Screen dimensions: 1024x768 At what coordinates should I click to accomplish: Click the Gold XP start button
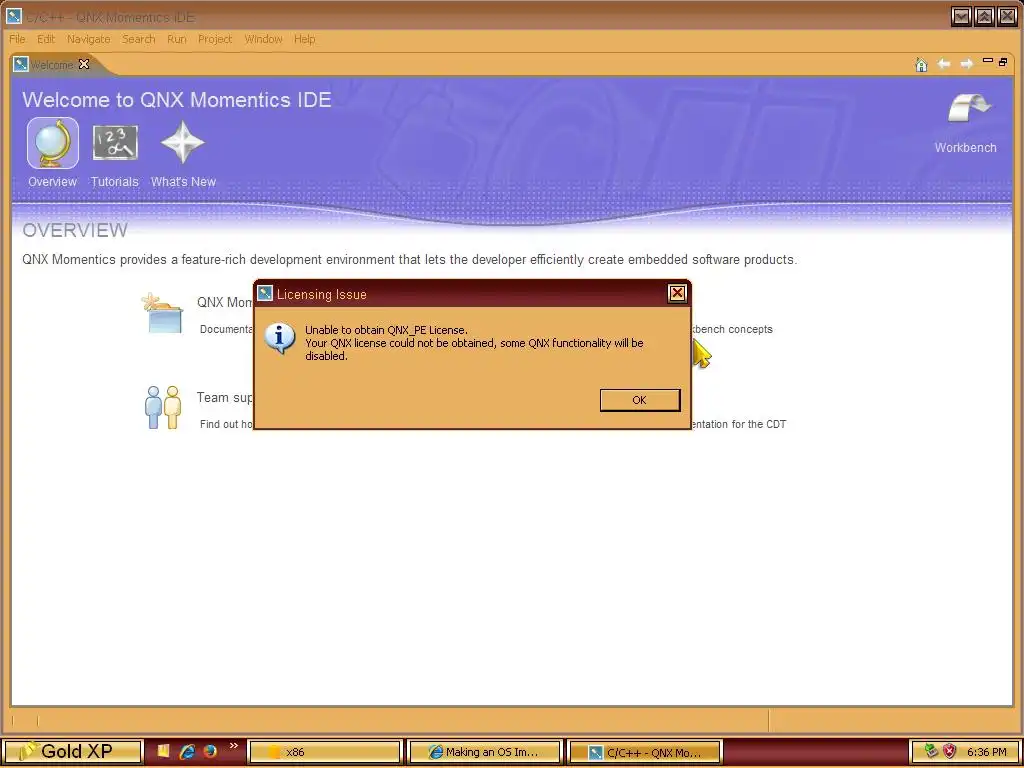point(72,752)
